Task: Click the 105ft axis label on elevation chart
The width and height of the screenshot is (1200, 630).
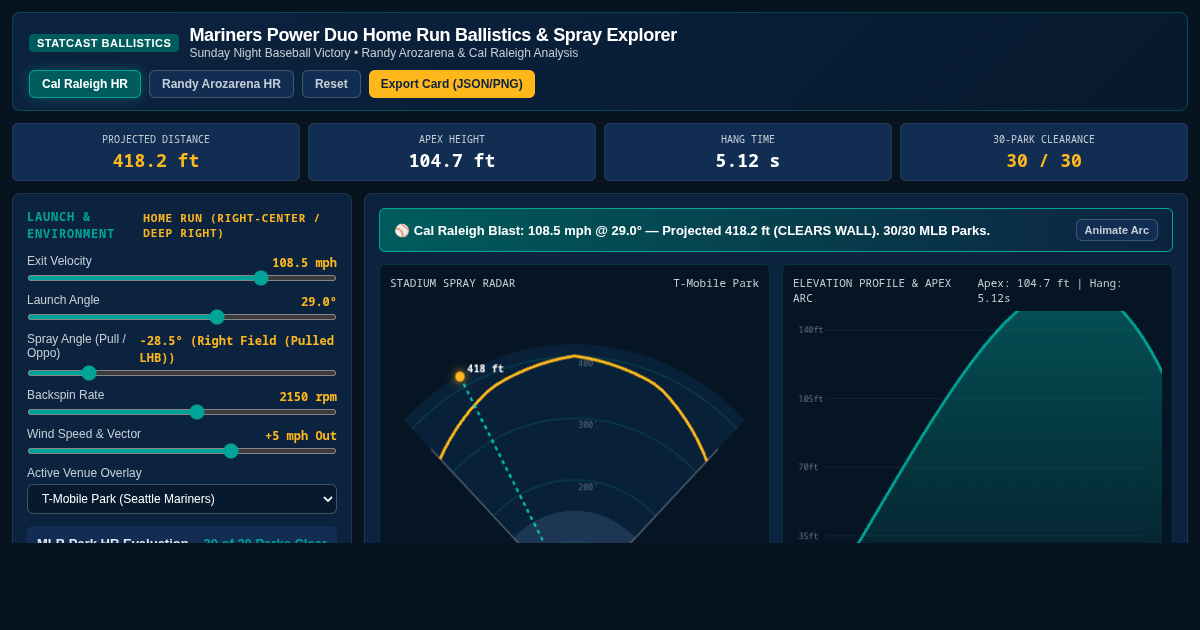Action: point(811,399)
